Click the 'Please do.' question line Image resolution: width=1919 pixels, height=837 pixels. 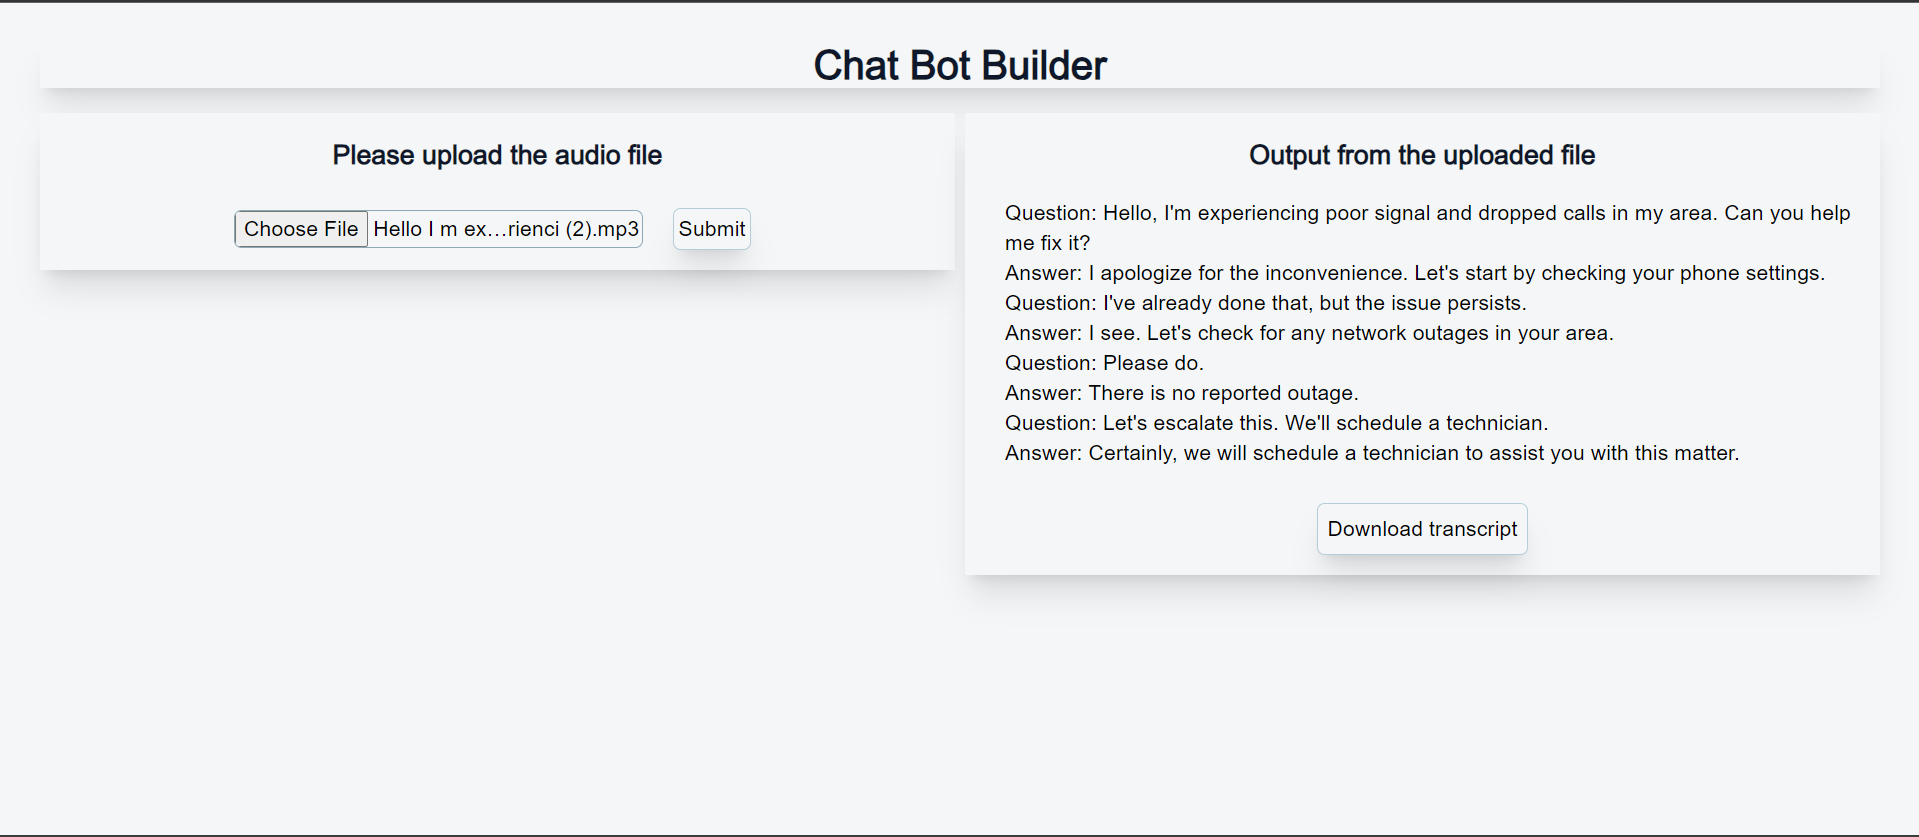(x=1104, y=363)
